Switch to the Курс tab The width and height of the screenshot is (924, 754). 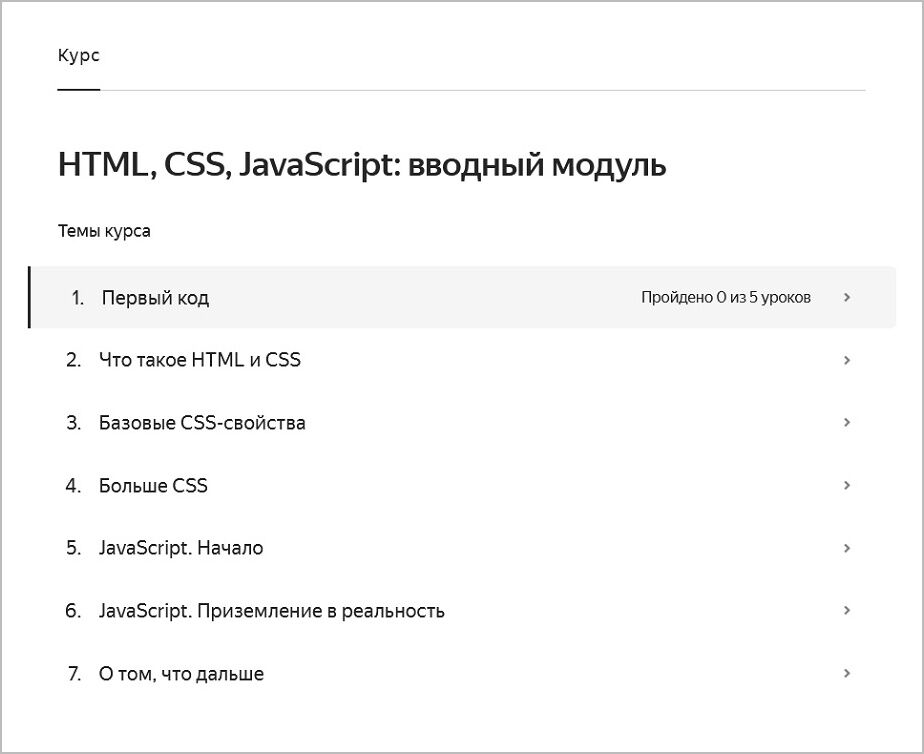[78, 56]
